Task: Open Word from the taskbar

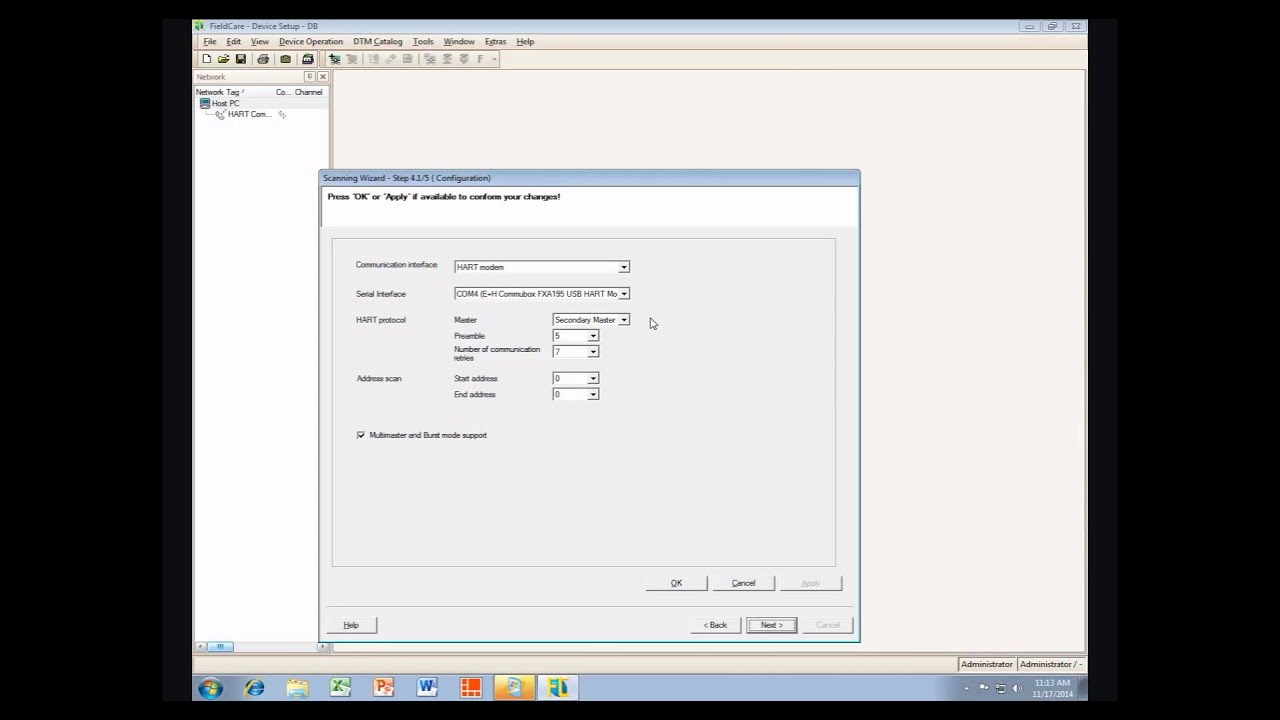Action: (x=427, y=688)
